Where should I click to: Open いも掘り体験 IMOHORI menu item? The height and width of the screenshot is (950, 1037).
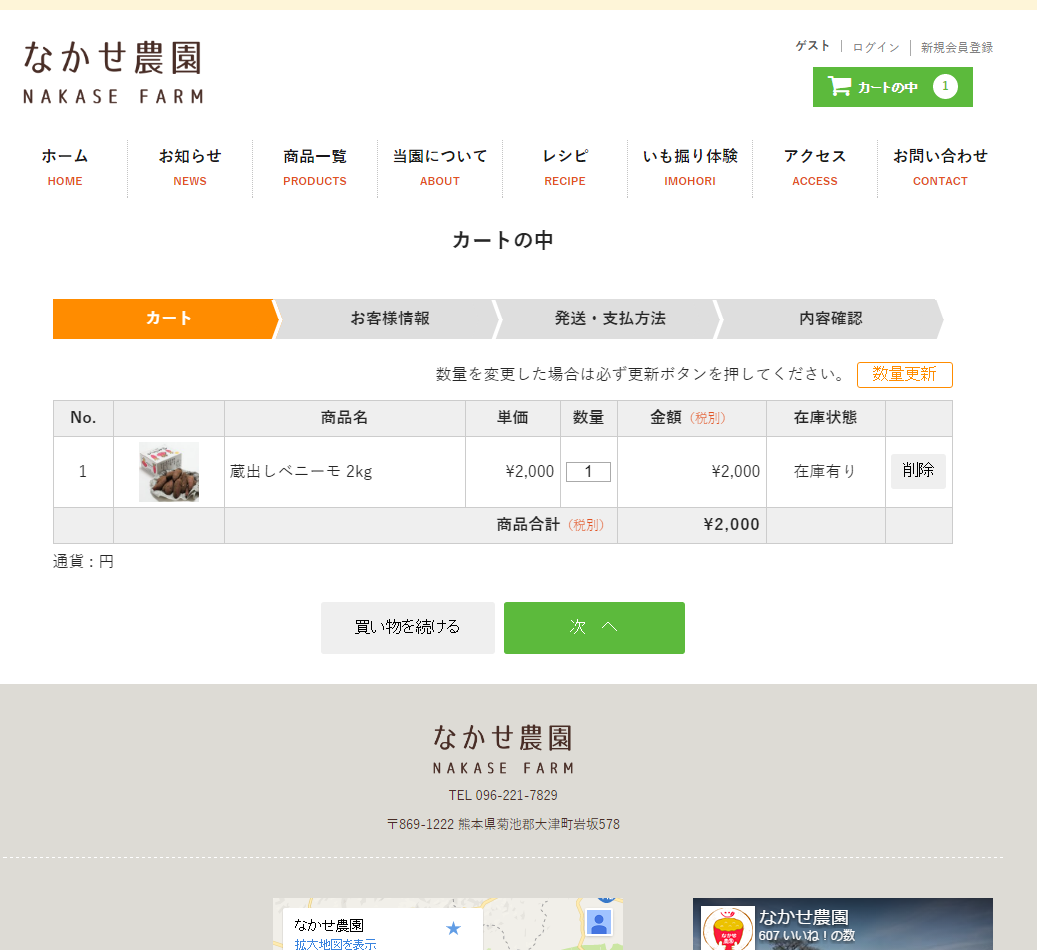690,168
